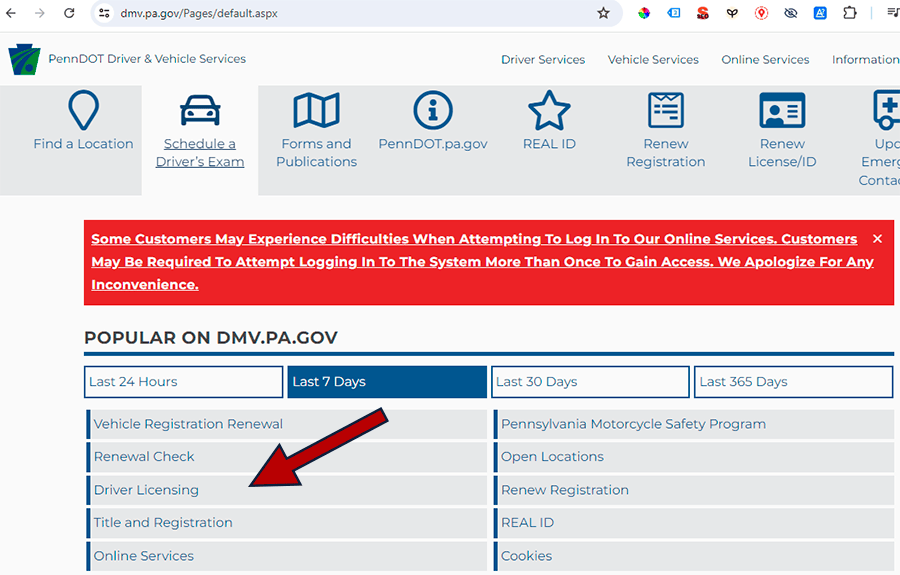Click the Update Emergency Contact icon
This screenshot has height=575, width=900.
(x=886, y=109)
